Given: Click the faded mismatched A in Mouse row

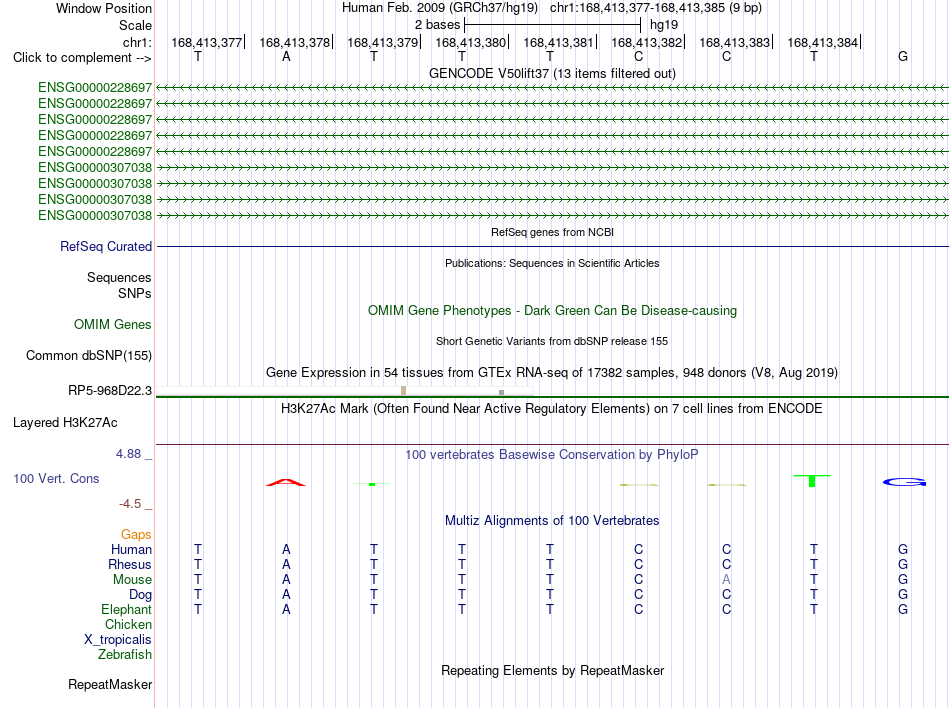Looking at the screenshot, I should click(x=726, y=580).
